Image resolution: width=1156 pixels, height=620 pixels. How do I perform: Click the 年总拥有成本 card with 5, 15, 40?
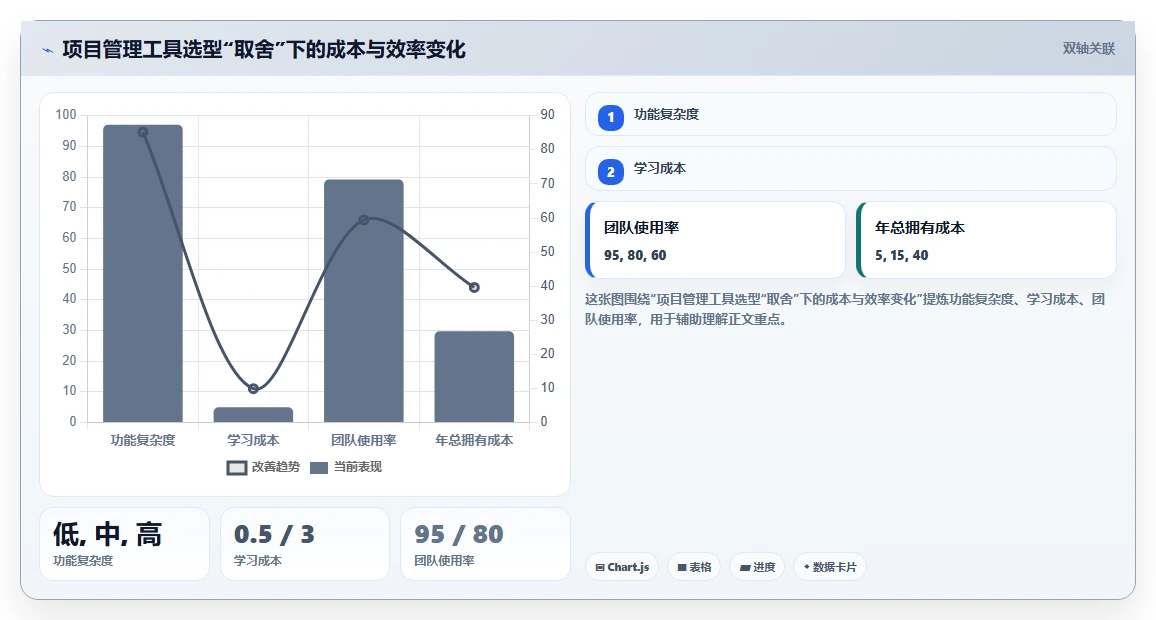click(986, 240)
